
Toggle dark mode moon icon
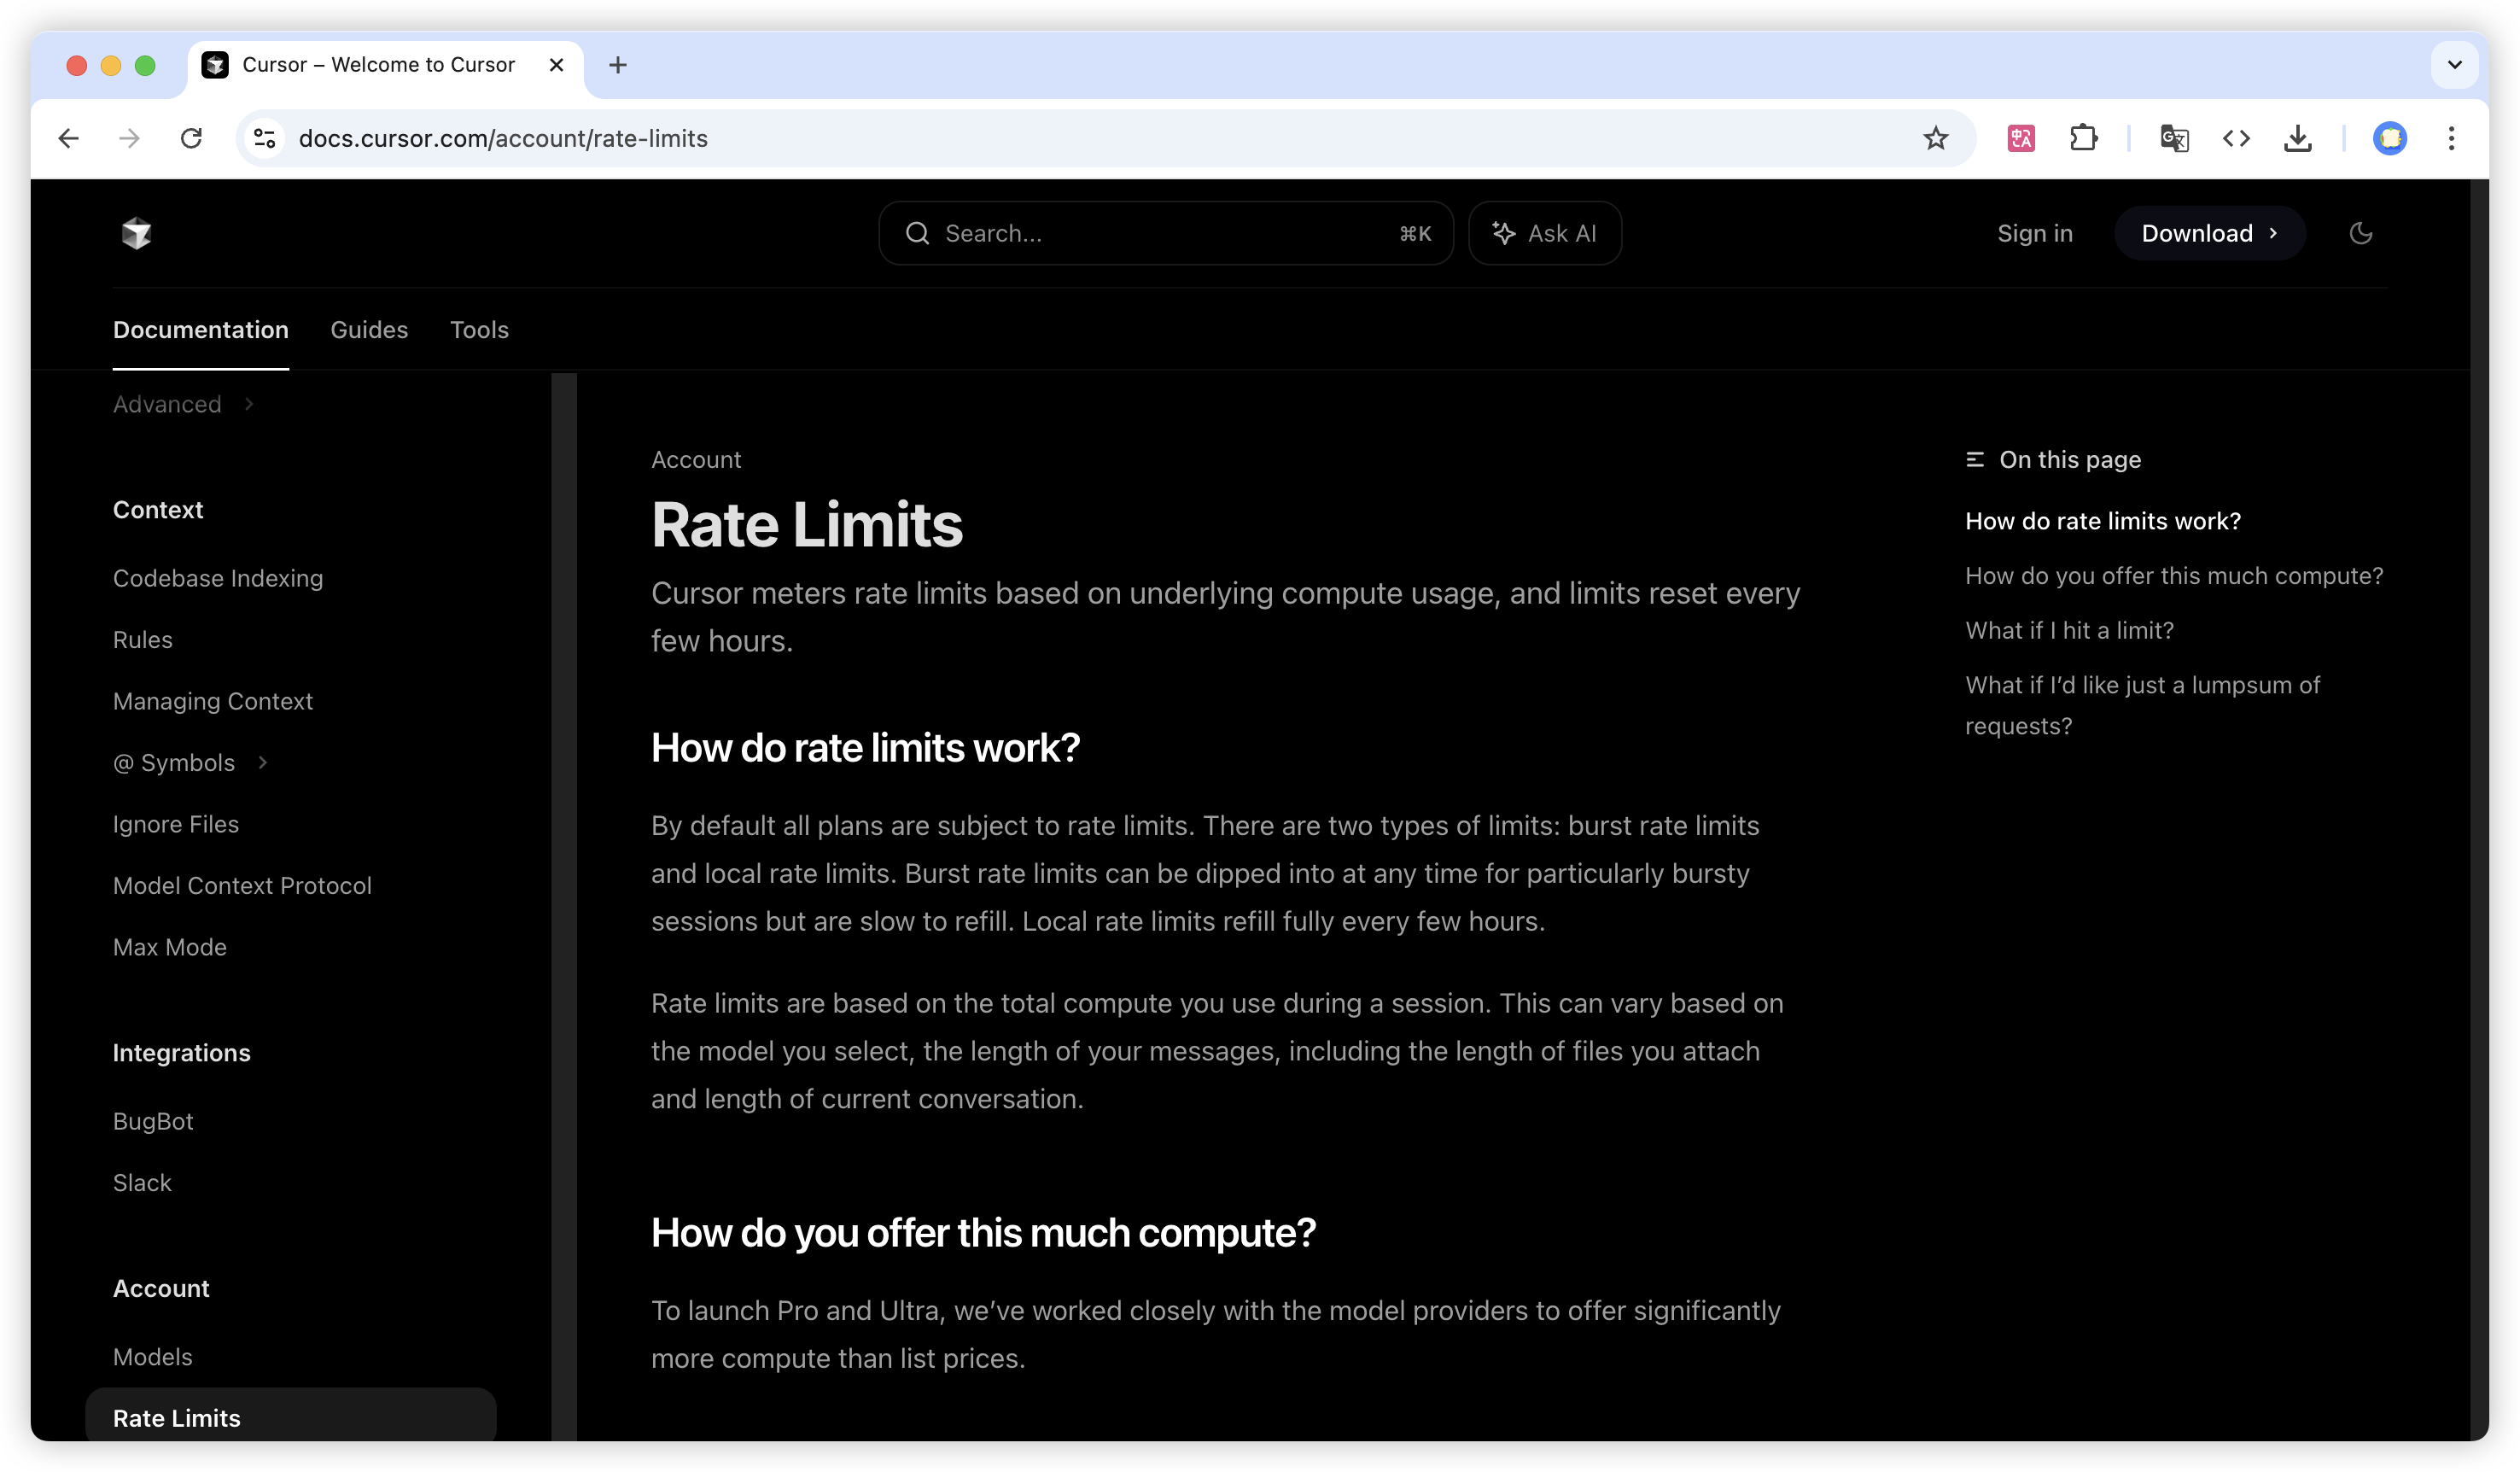pos(2360,233)
